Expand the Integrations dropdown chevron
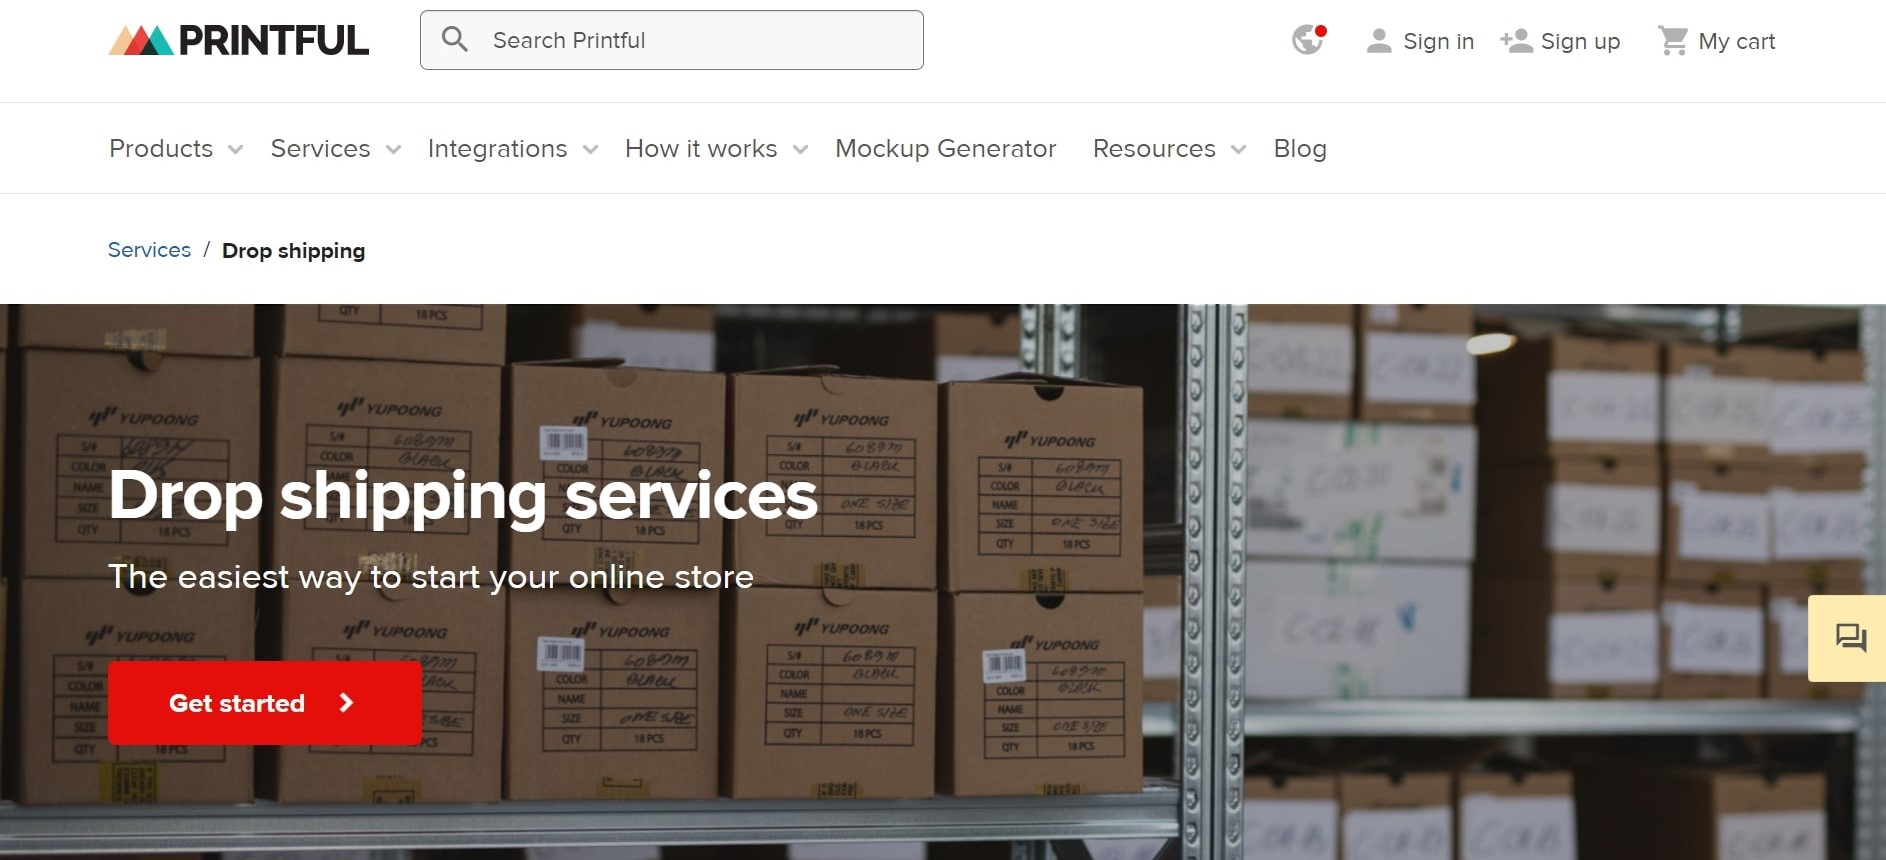 point(591,150)
